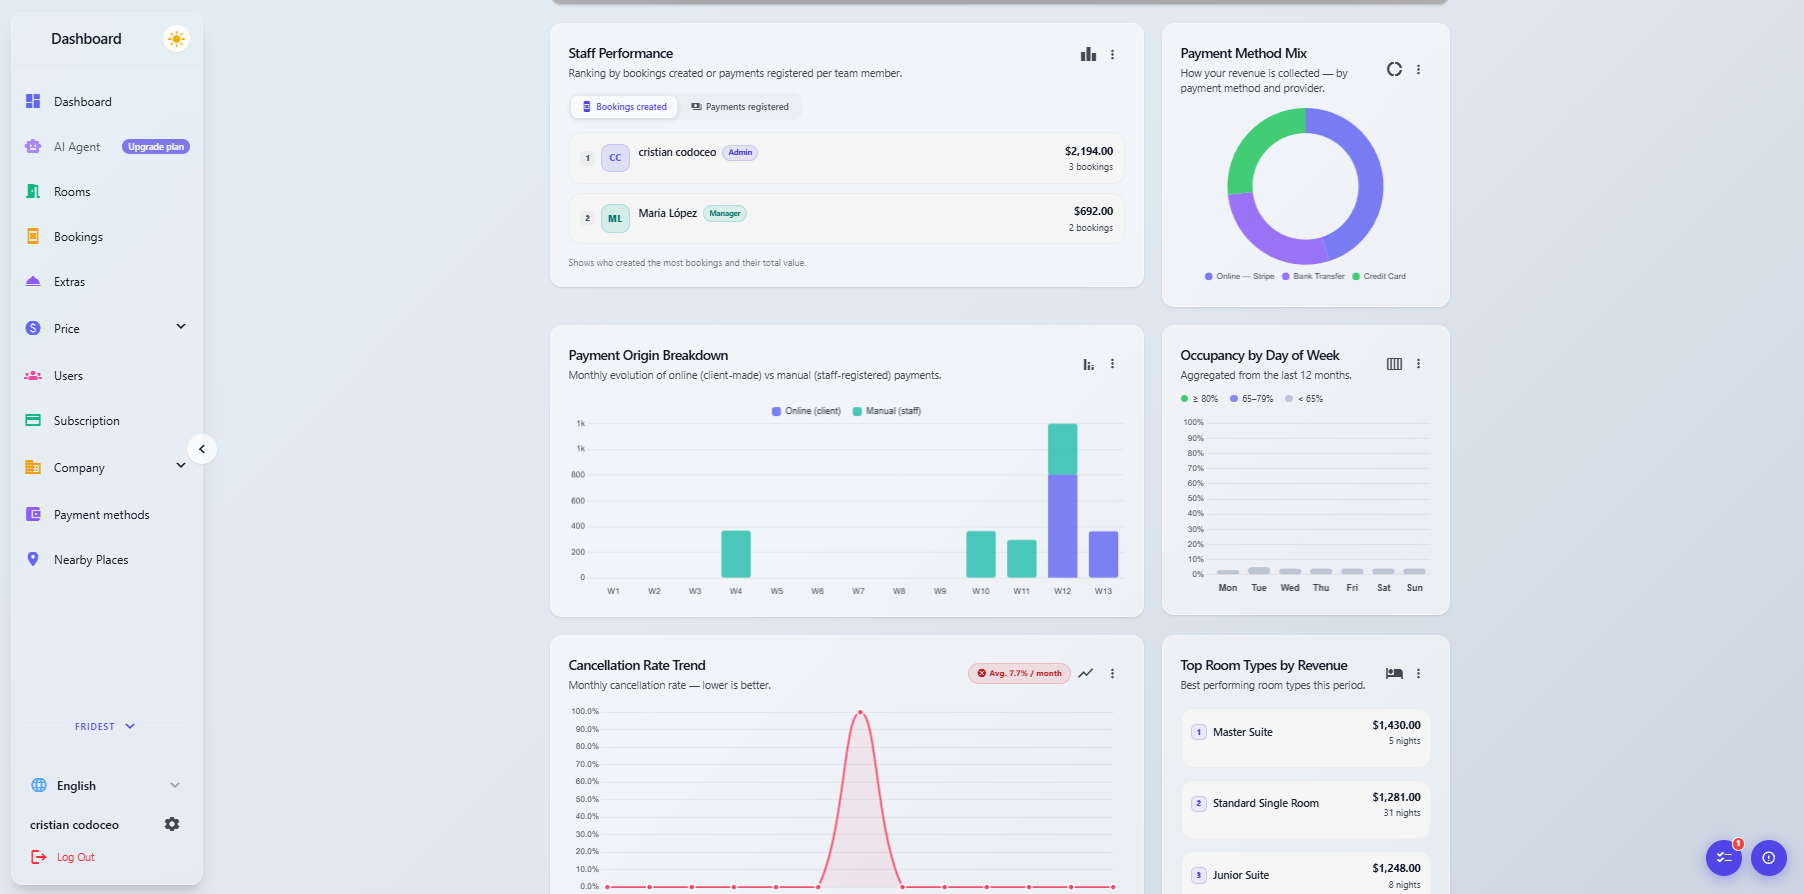Click the Extras service bell icon
This screenshot has height=894, width=1804.
click(33, 281)
